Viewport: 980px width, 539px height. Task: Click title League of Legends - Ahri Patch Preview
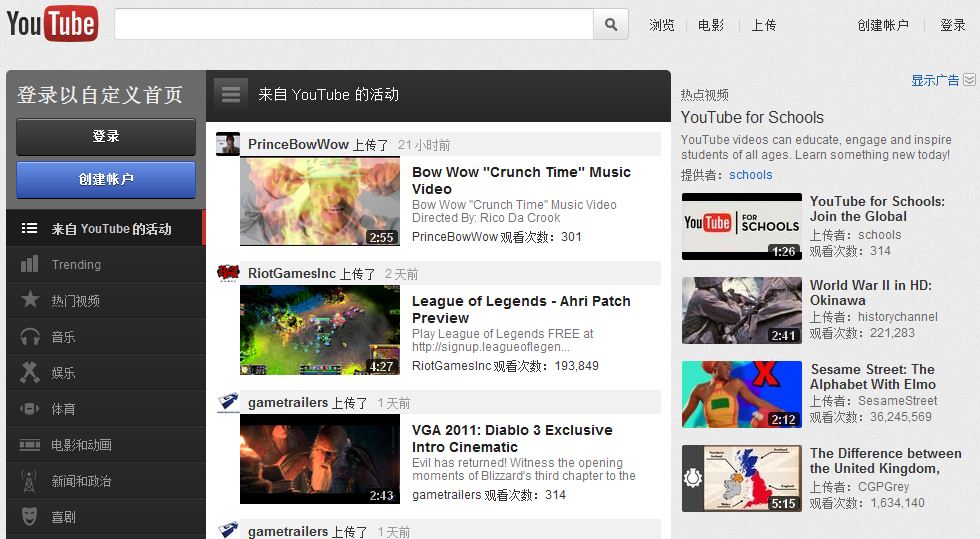click(x=521, y=309)
